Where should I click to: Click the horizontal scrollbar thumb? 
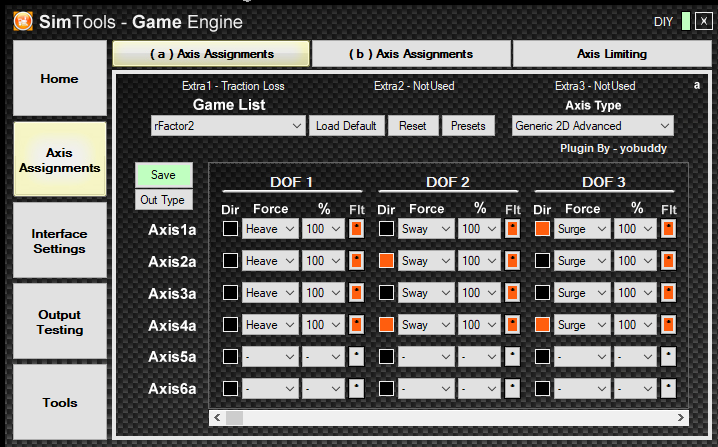point(234,417)
